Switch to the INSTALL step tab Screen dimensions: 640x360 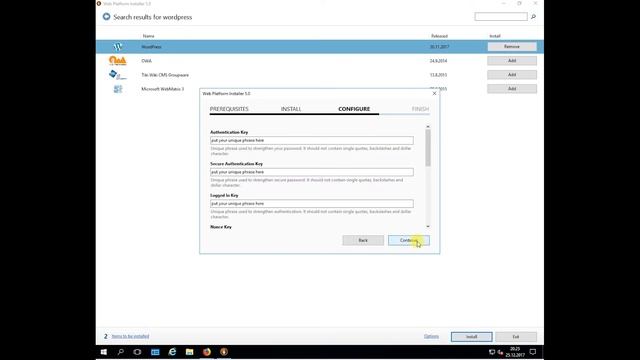(291, 109)
